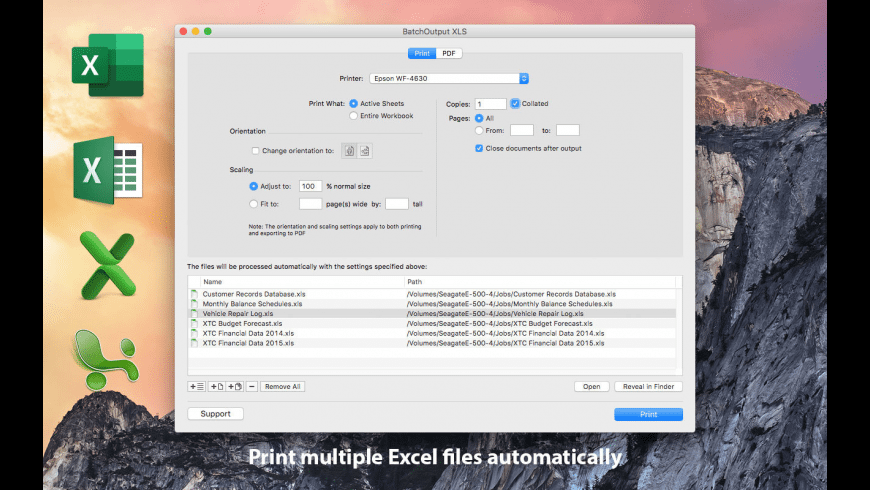870x490 pixels.
Task: Click the pages to input field
Action: (568, 130)
